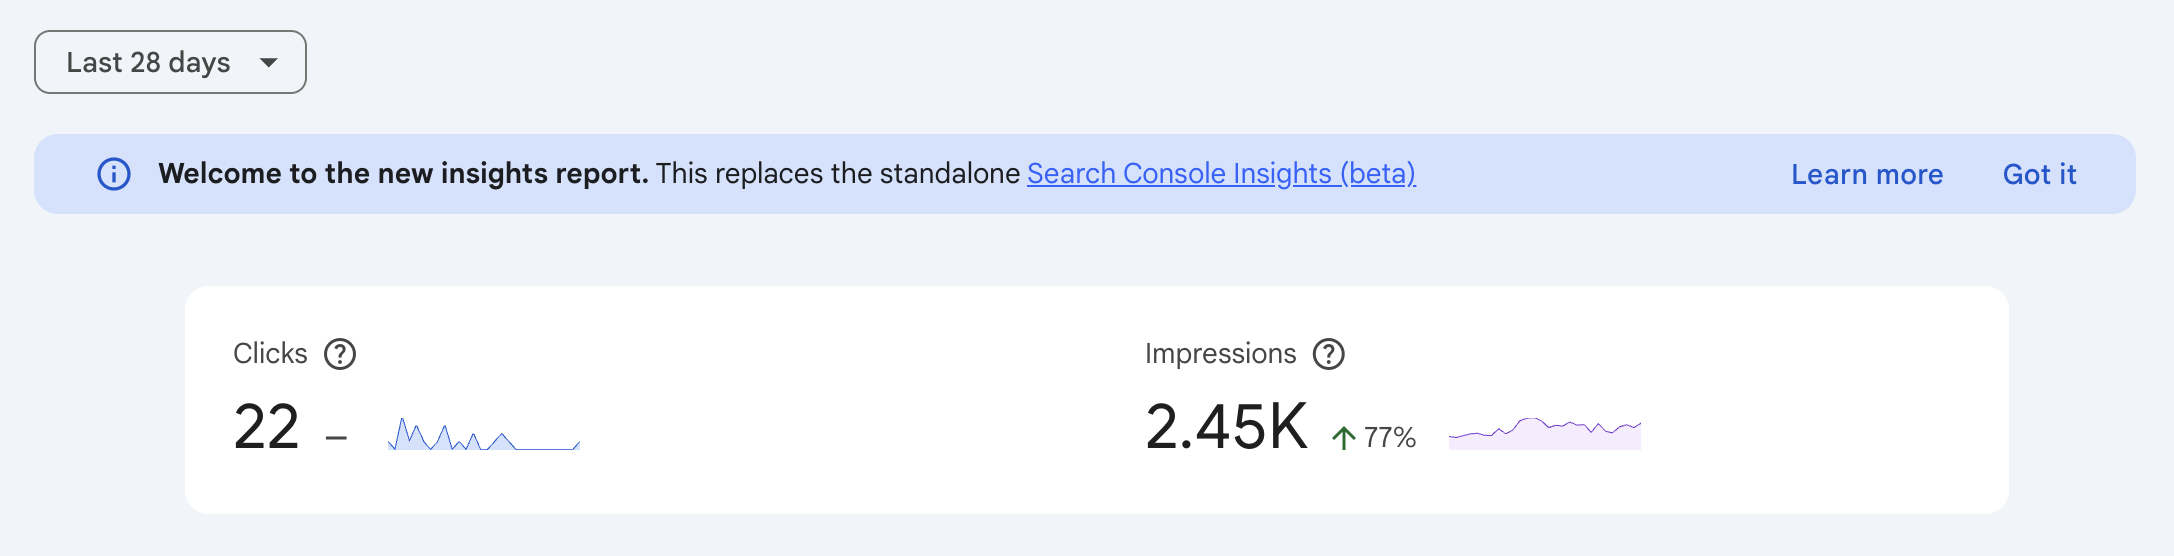The height and width of the screenshot is (556, 2174).
Task: Dismiss the banner with Got it
Action: click(2039, 174)
